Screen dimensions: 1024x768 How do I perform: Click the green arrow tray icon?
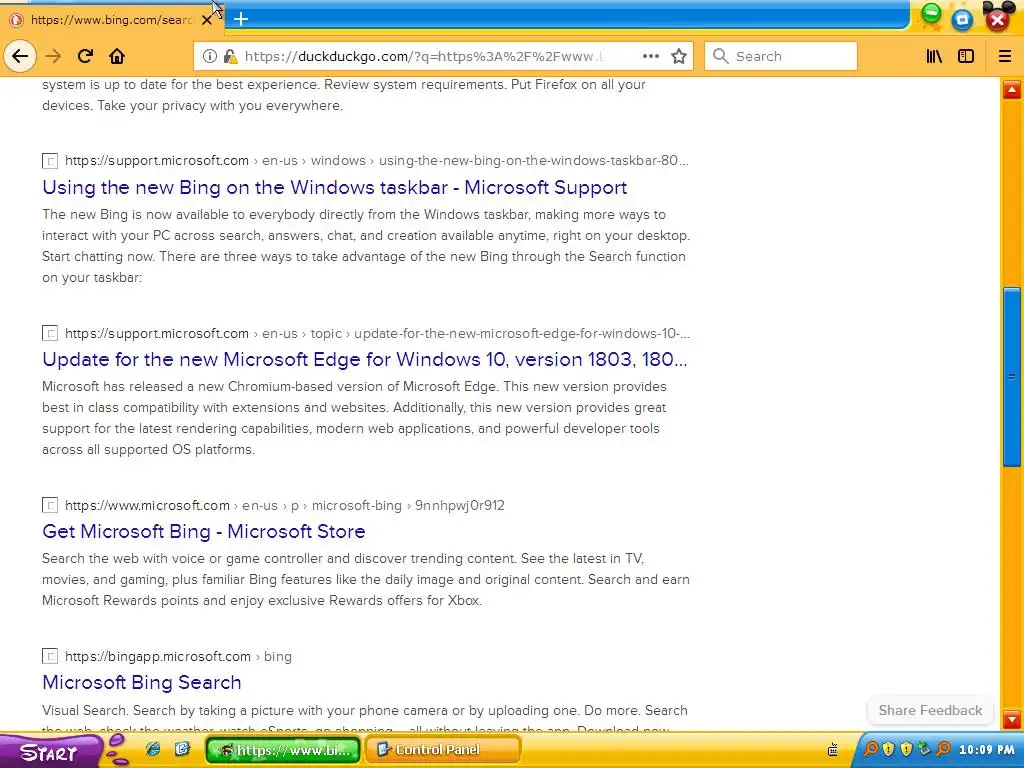click(x=924, y=749)
